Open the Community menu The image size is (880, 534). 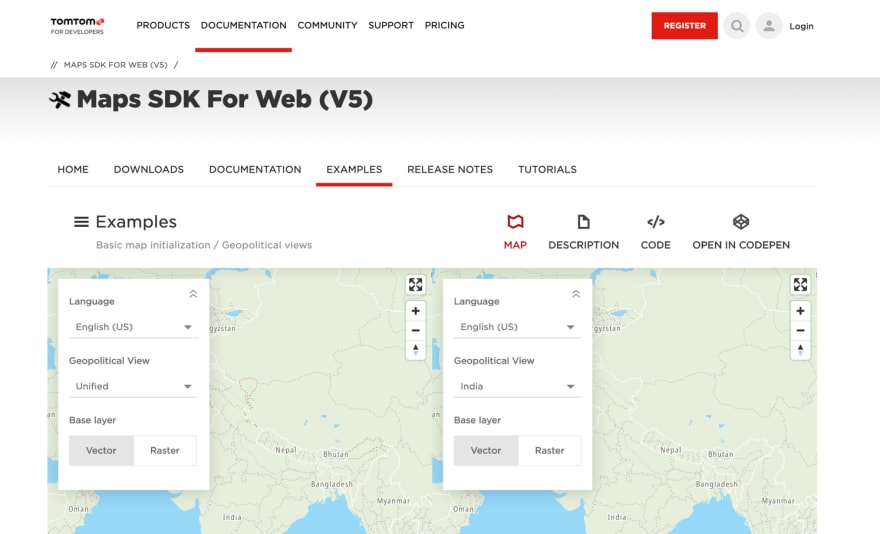click(x=327, y=25)
